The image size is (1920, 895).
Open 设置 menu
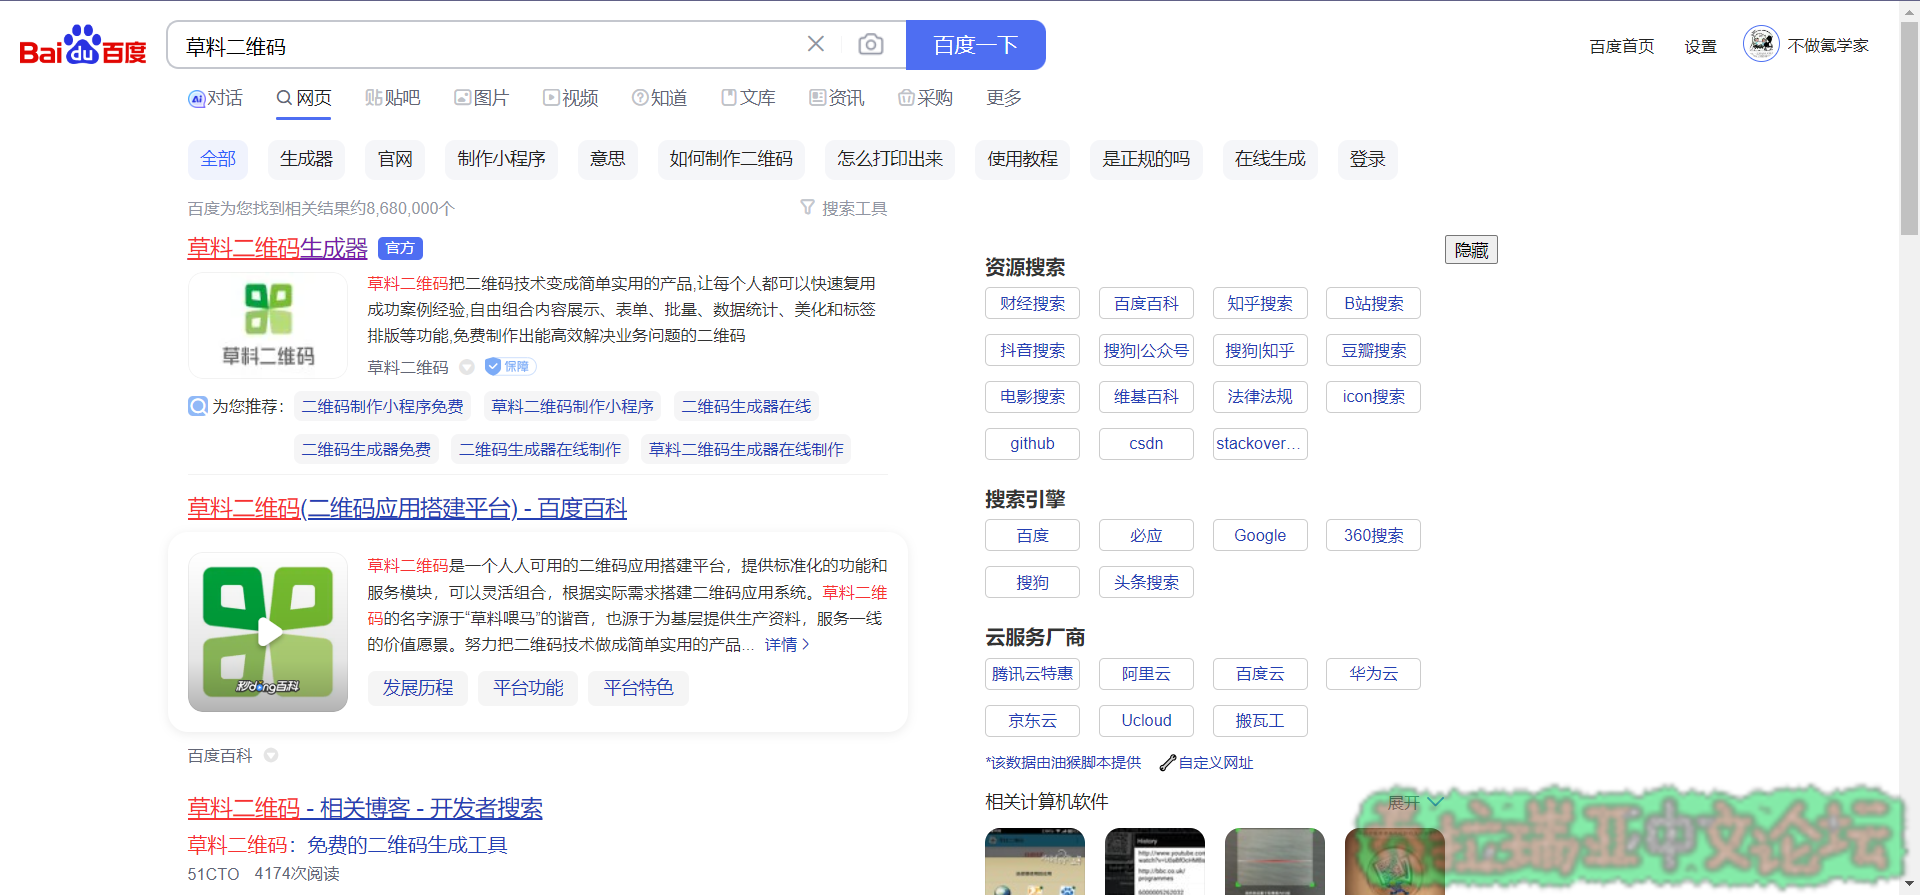1700,46
